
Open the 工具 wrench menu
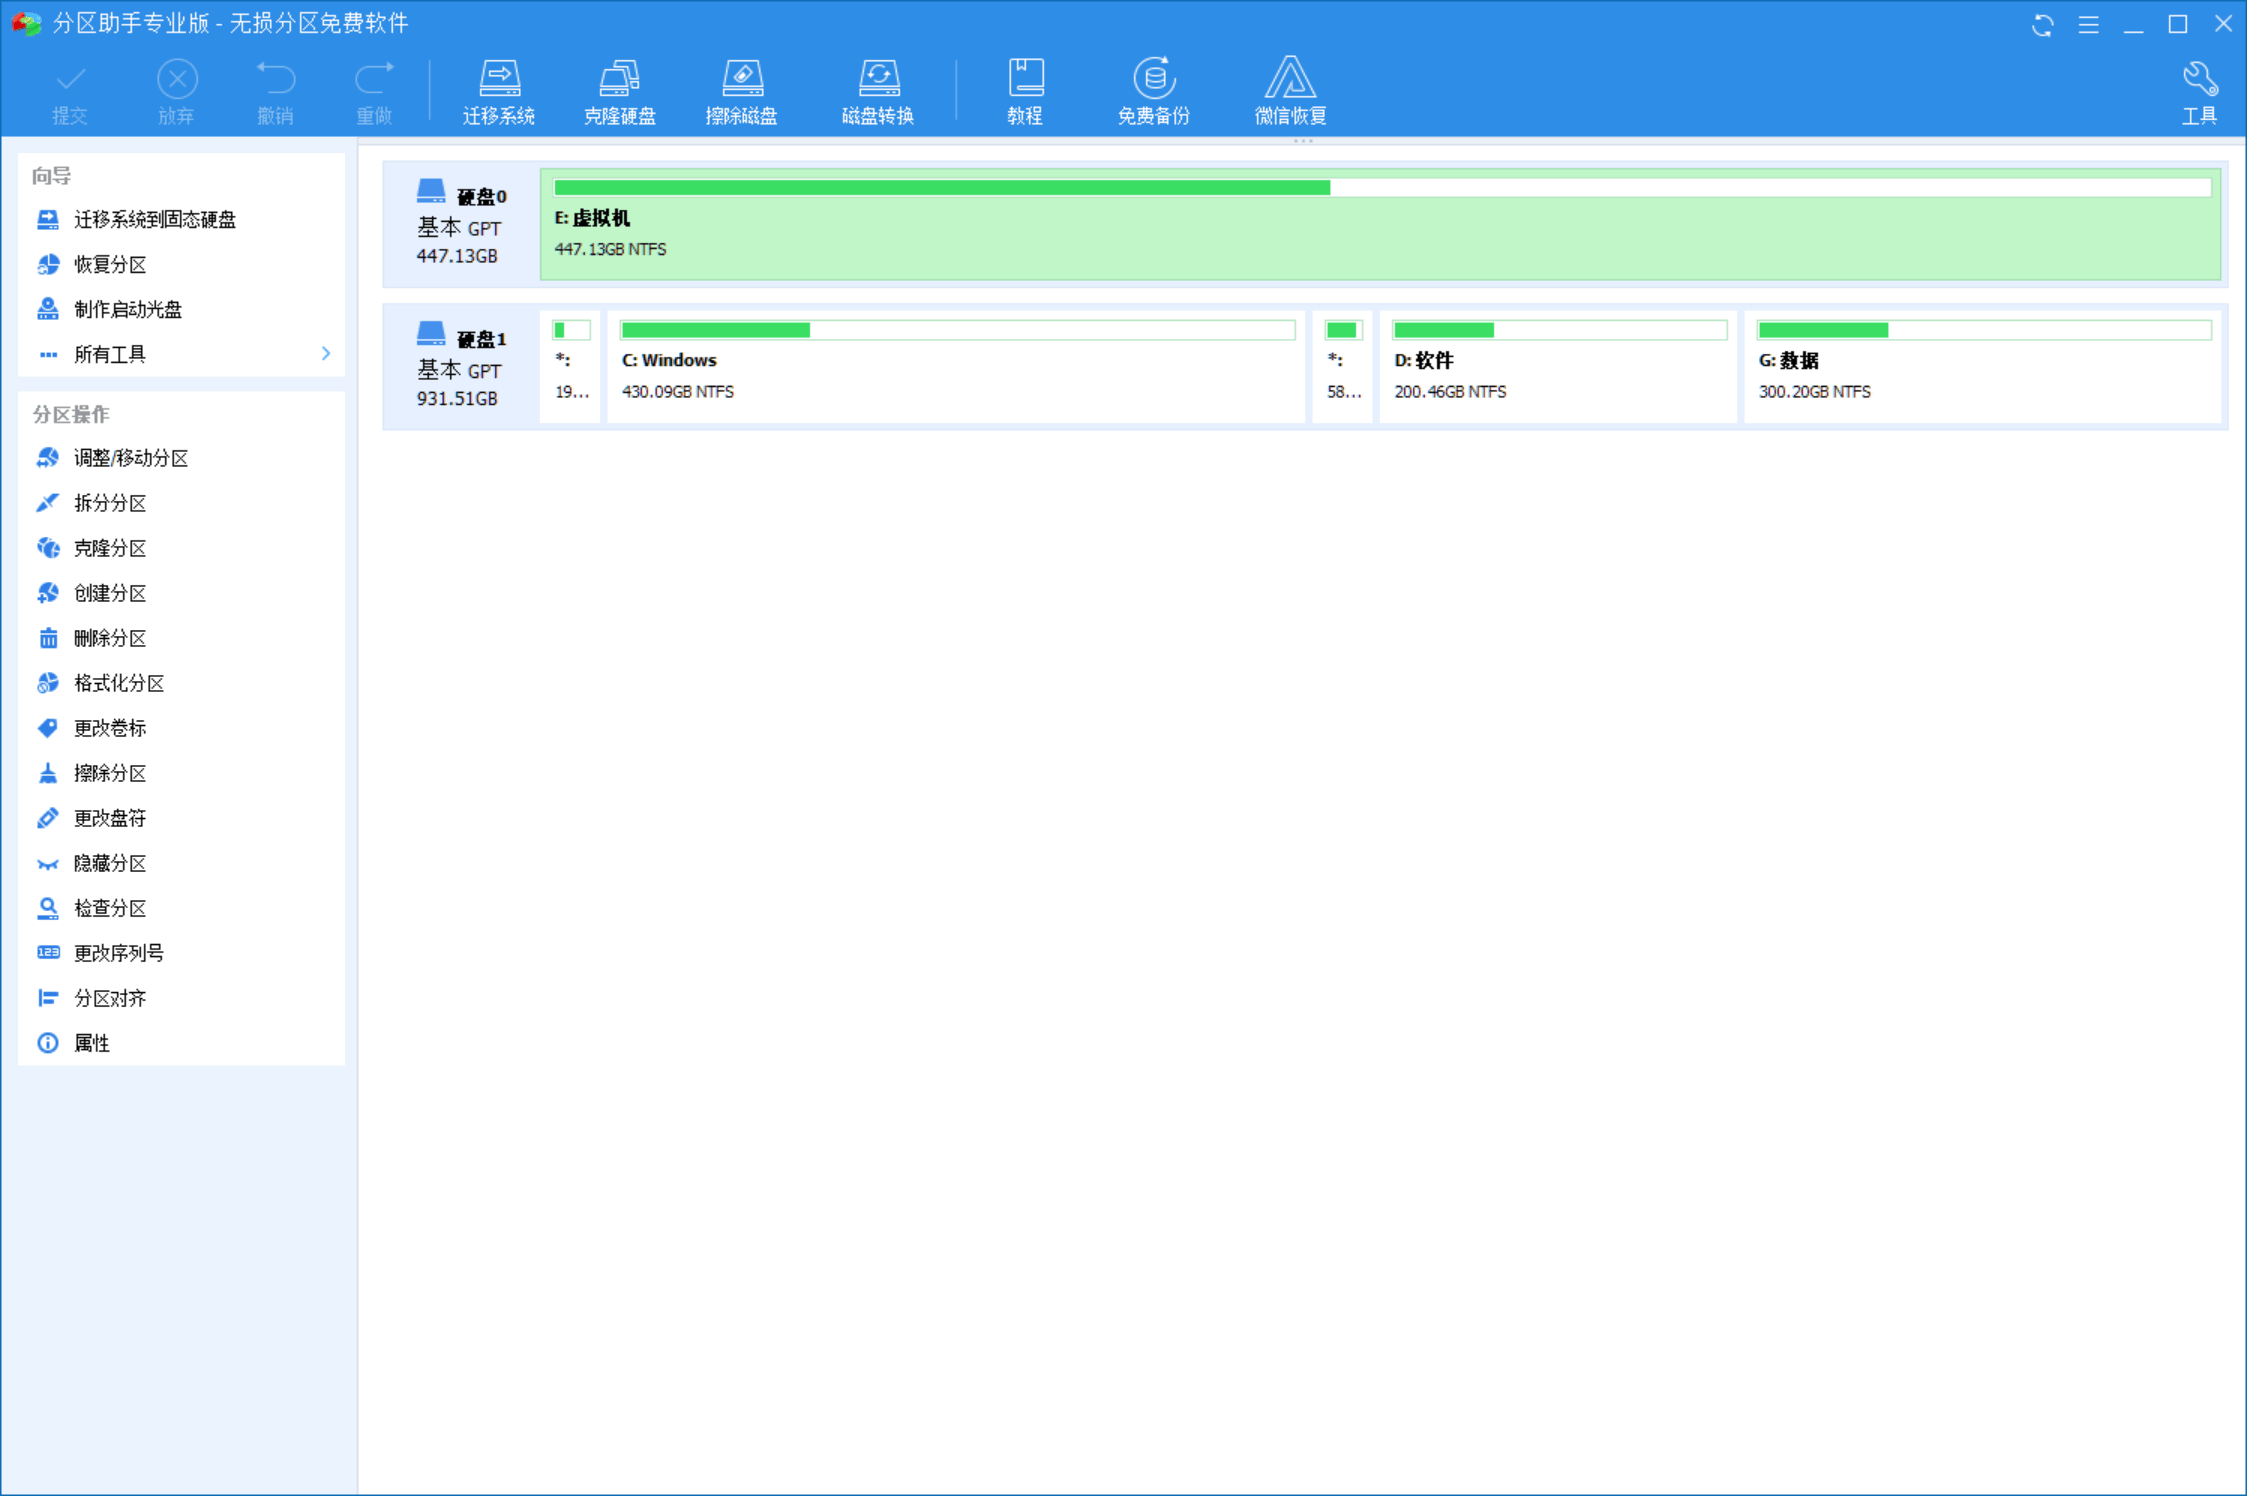(2199, 93)
